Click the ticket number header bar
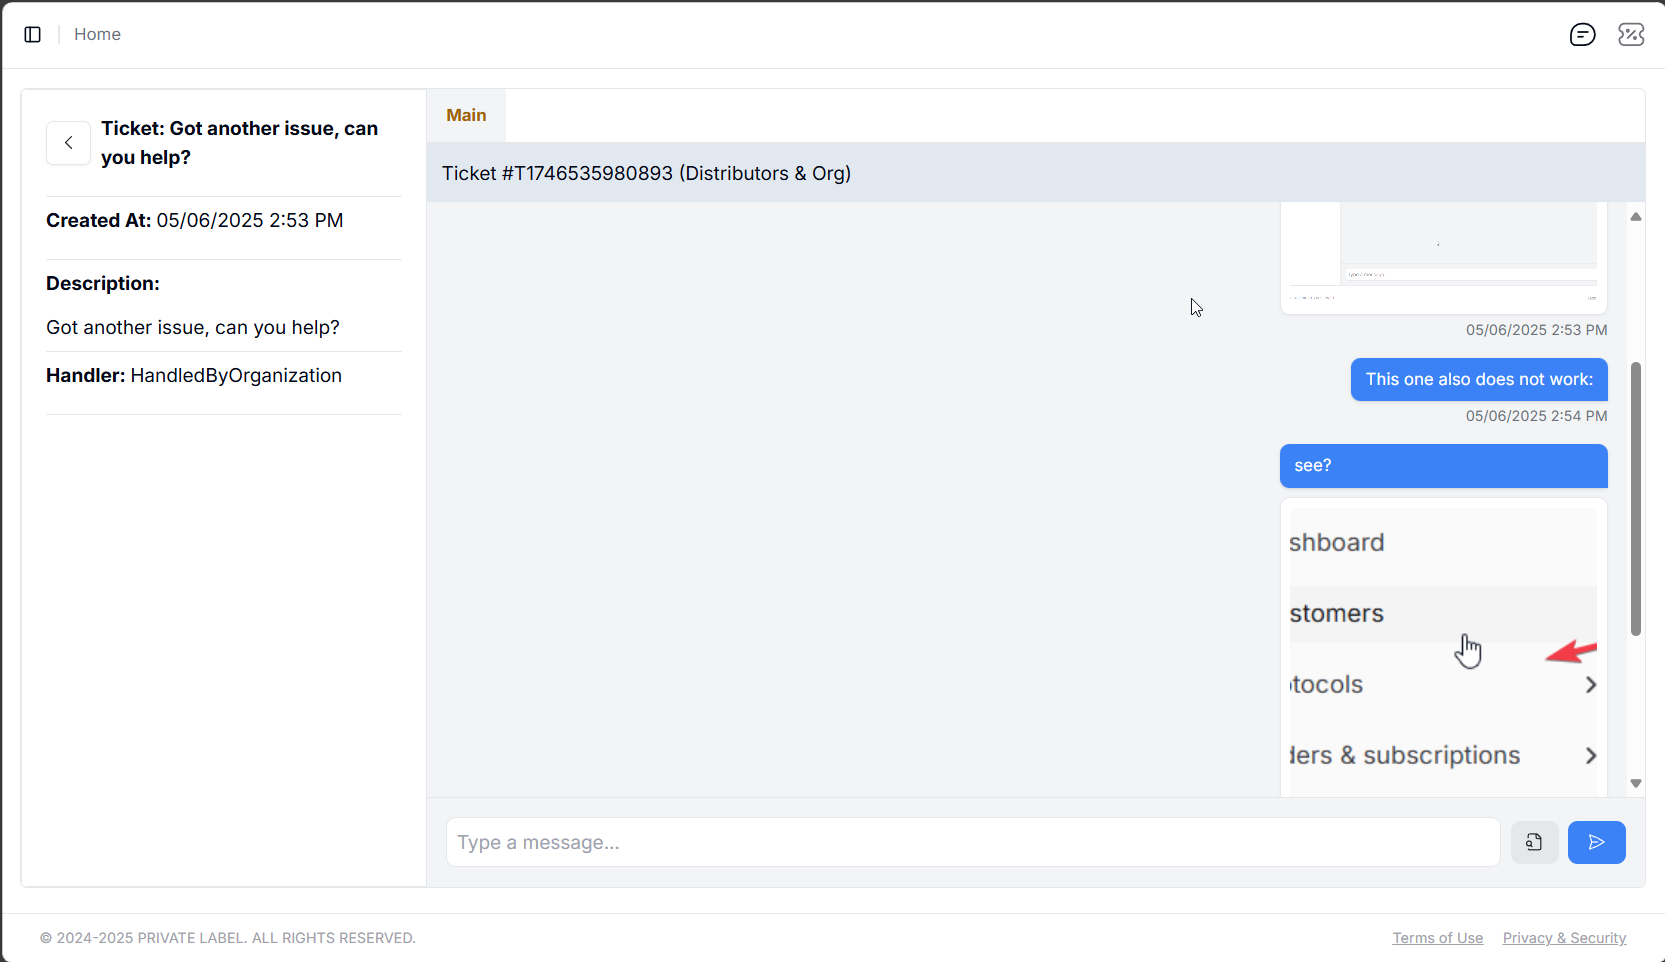This screenshot has height=962, width=1665. pyautogui.click(x=1035, y=173)
